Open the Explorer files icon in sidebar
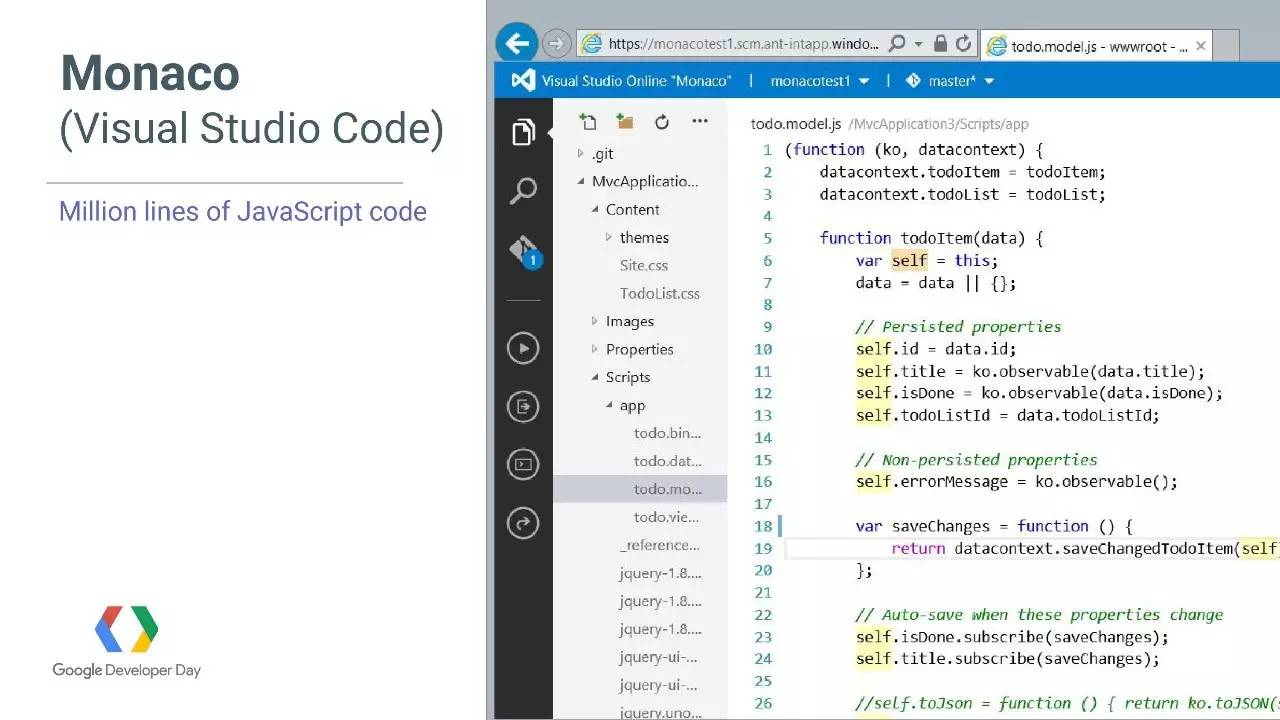Screen dimensions: 1280x720 [523, 132]
